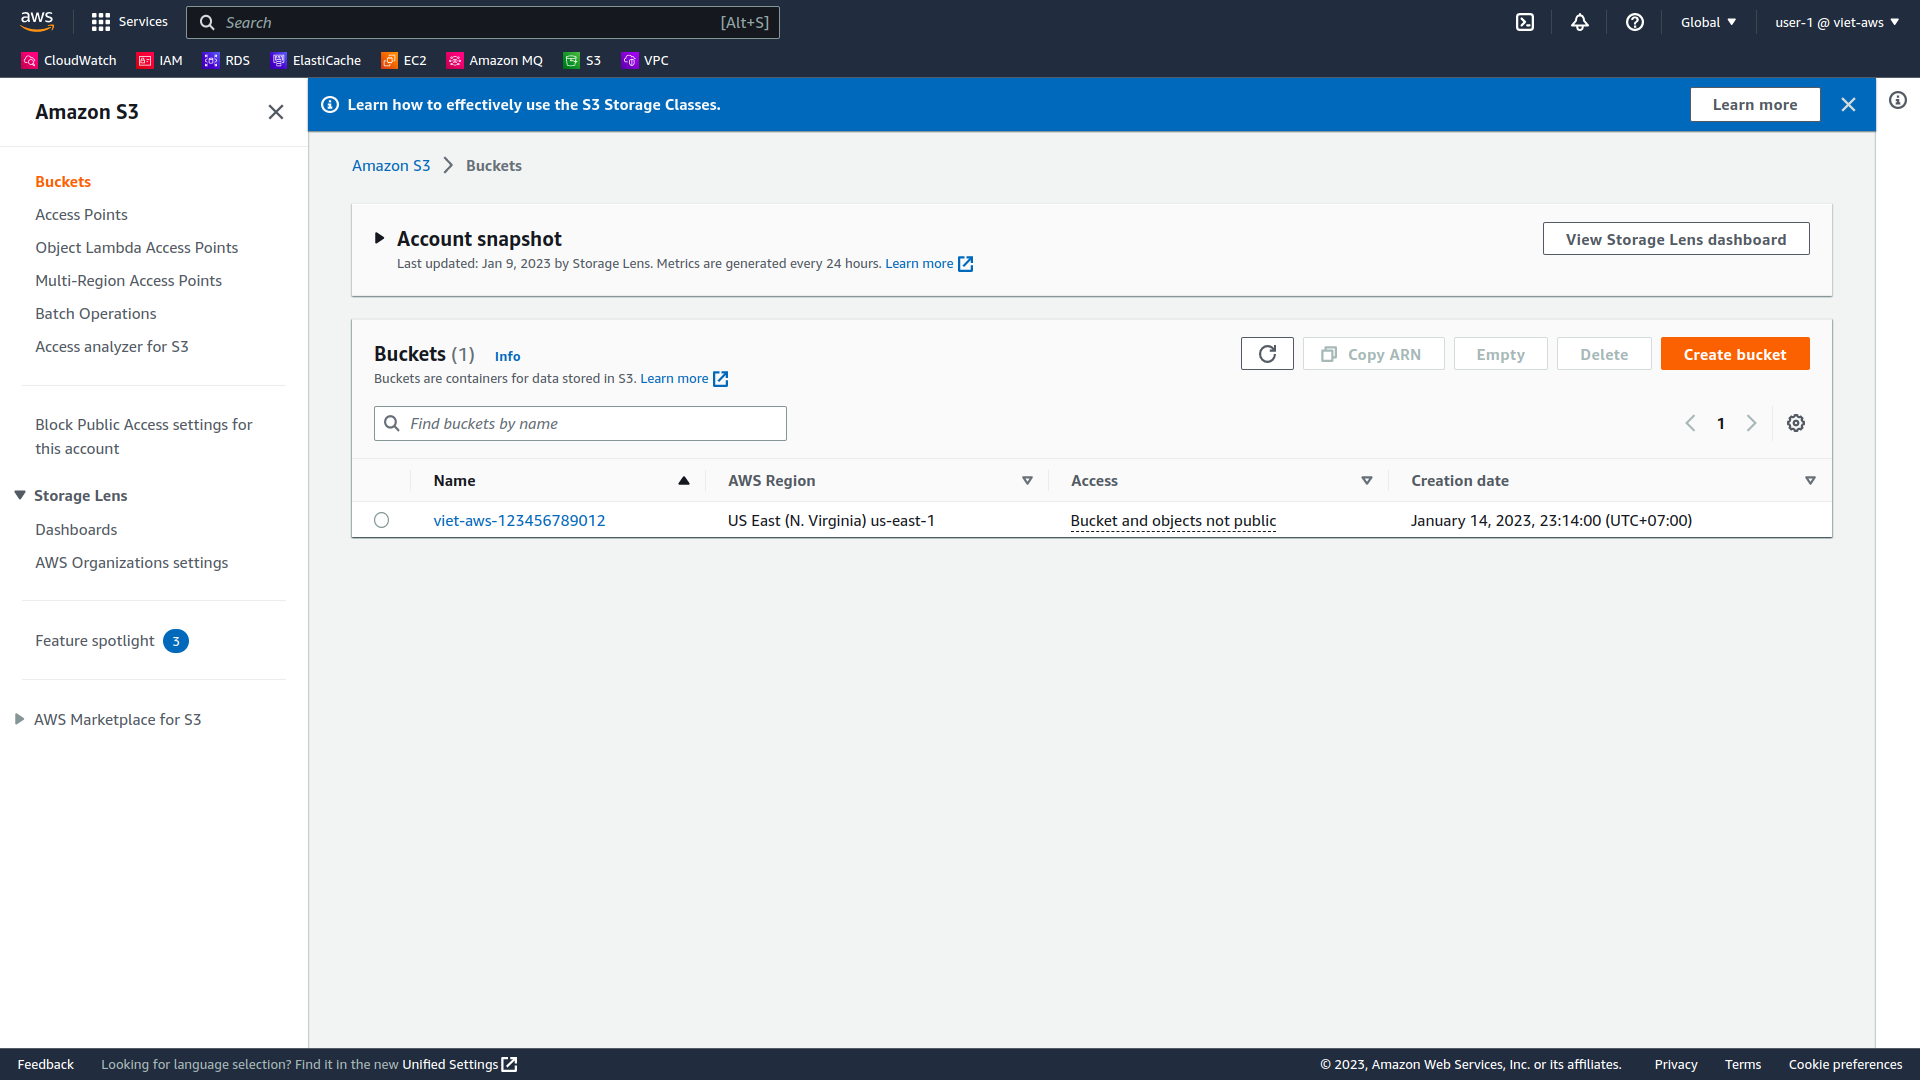Open the Global region dropdown
The height and width of the screenshot is (1080, 1920).
(1708, 22)
